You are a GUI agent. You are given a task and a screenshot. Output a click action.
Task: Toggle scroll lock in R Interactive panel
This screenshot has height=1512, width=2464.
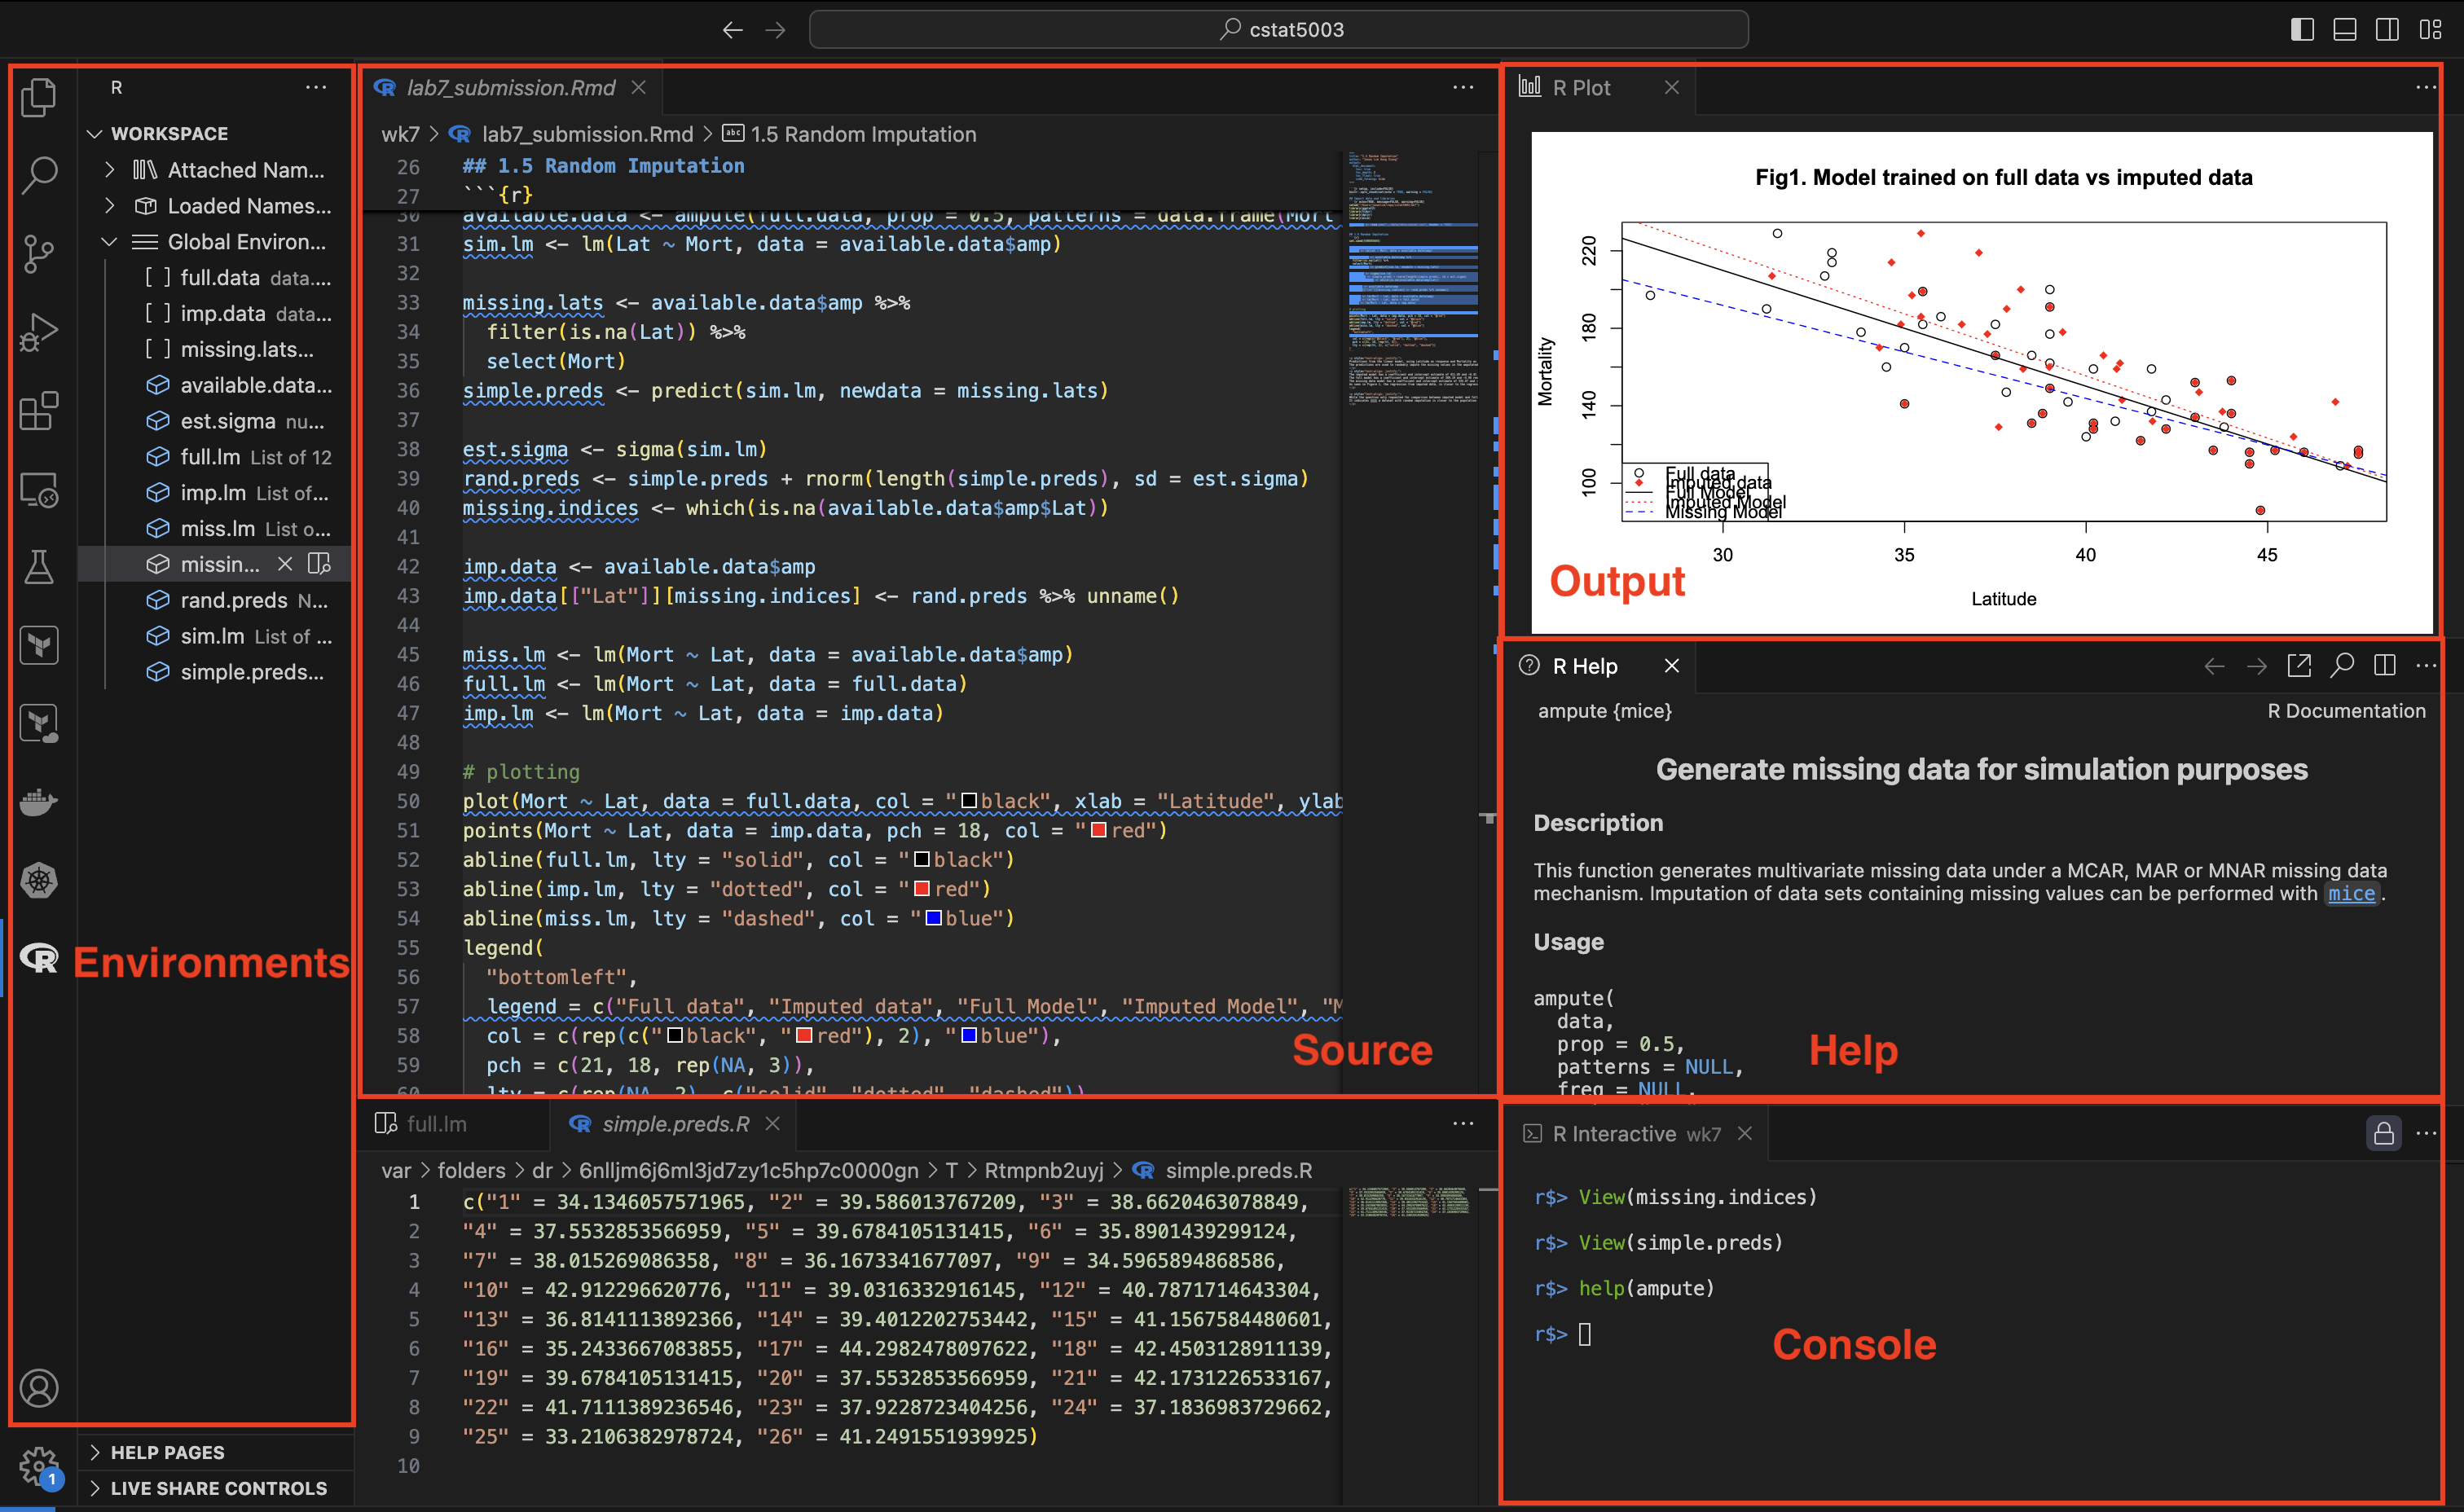click(x=2385, y=1133)
